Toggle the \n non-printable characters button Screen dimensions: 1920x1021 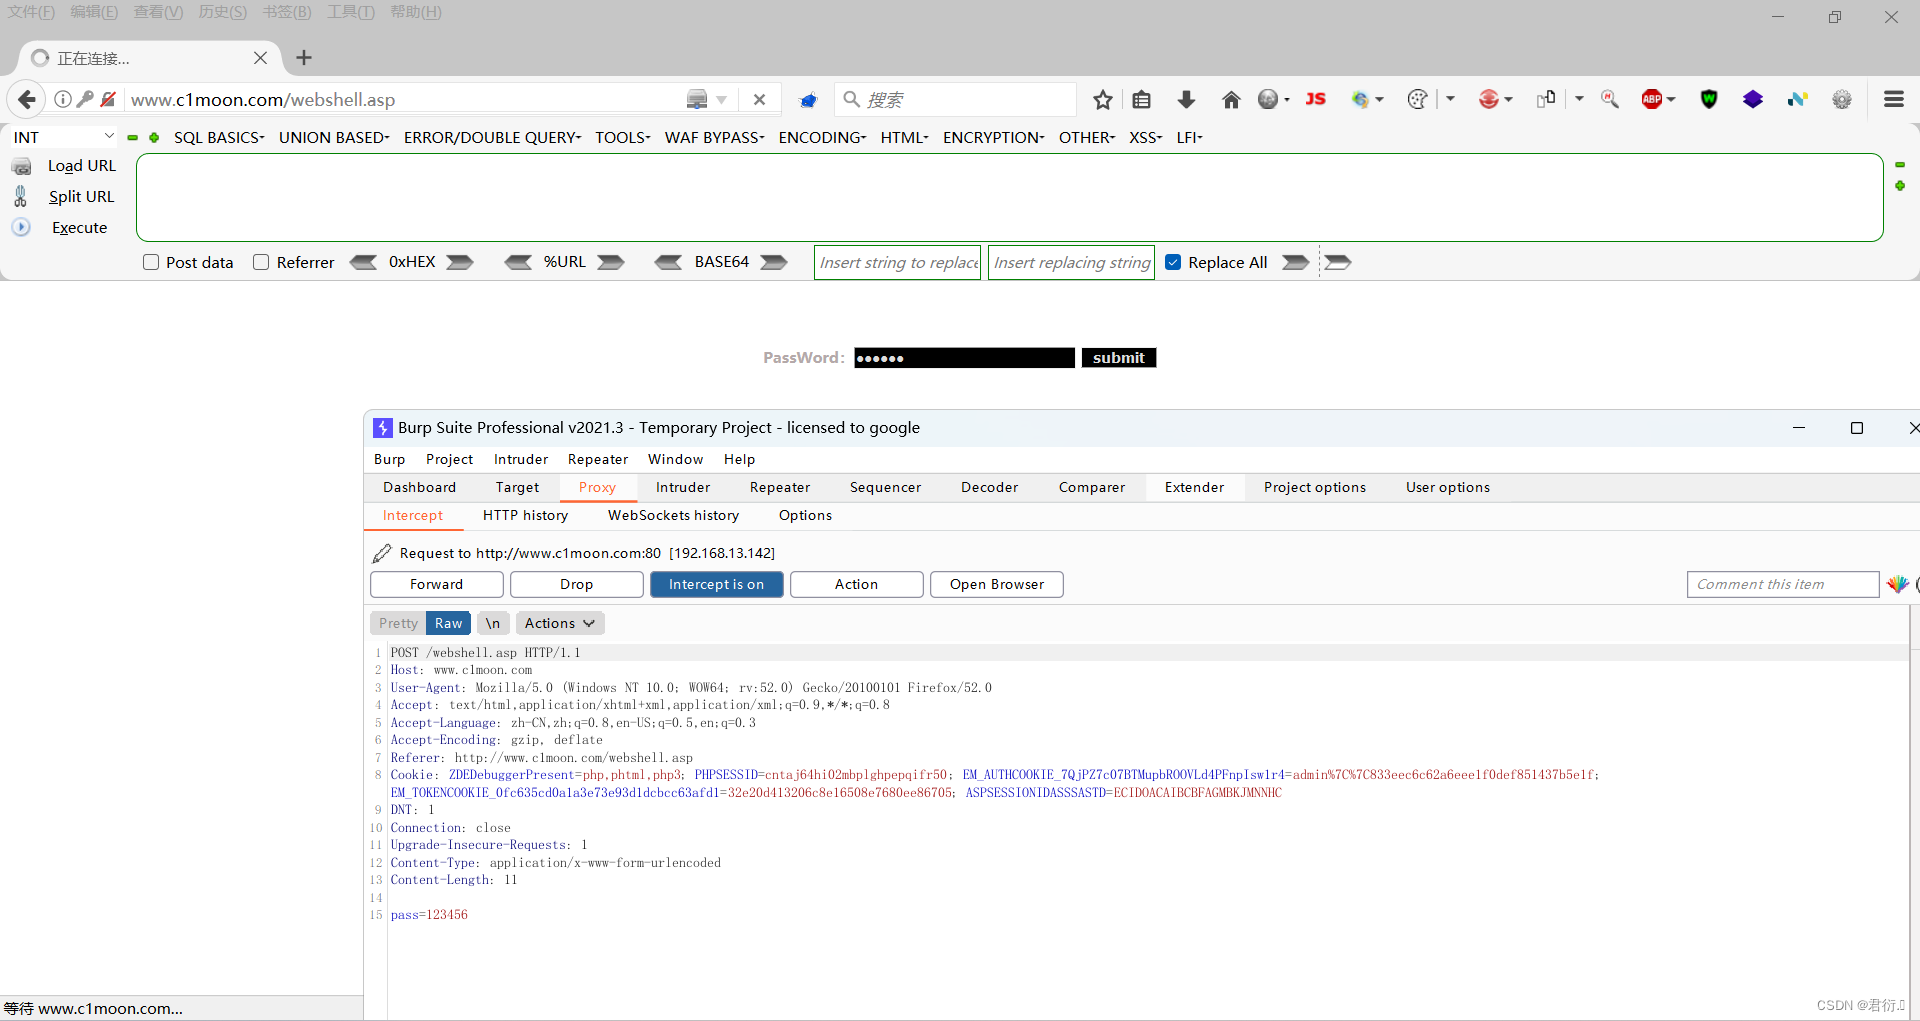[x=493, y=623]
